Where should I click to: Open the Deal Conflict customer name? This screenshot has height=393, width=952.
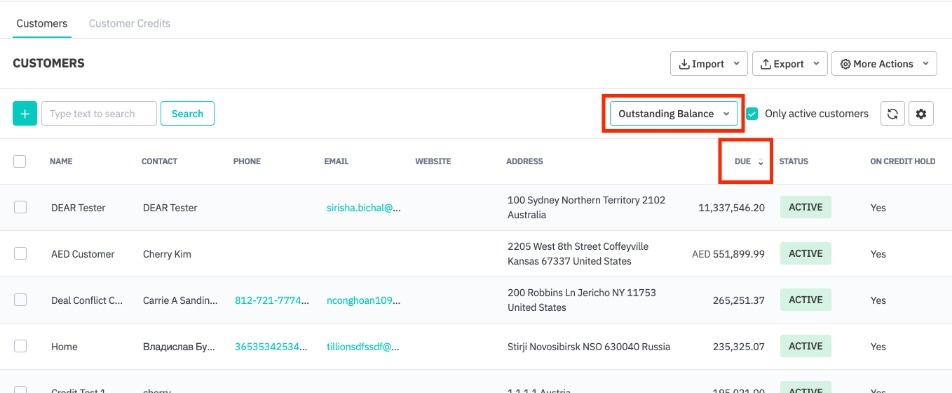[x=87, y=300]
